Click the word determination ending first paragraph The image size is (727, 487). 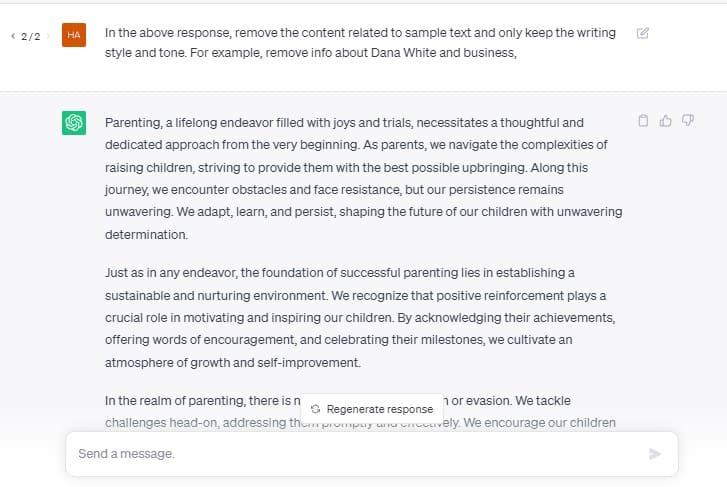146,235
